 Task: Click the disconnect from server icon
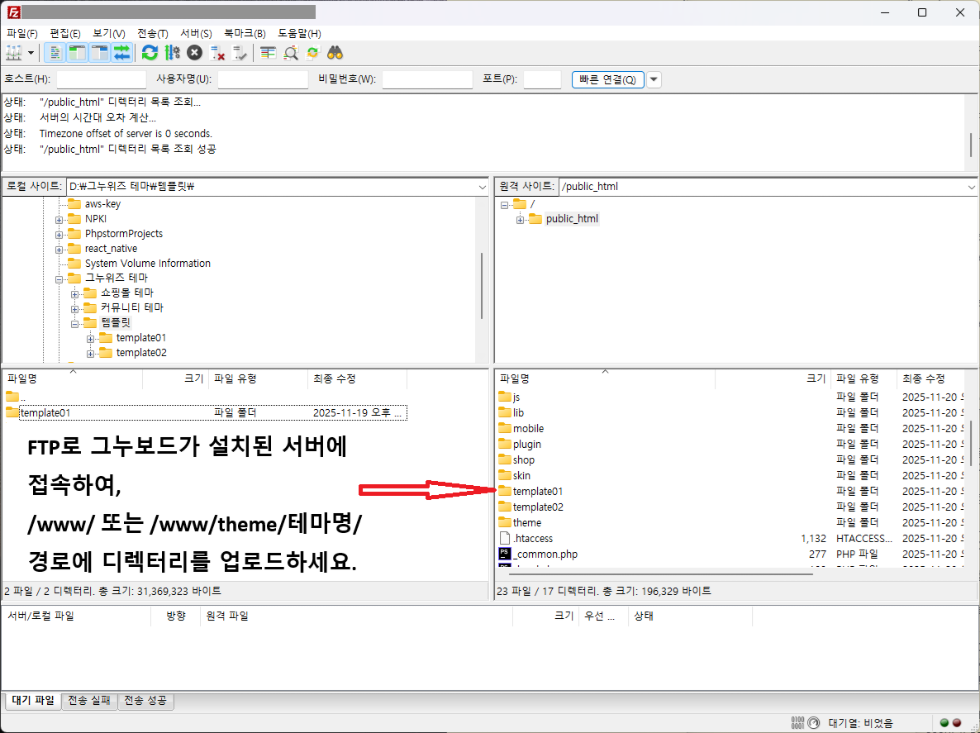click(x=217, y=52)
